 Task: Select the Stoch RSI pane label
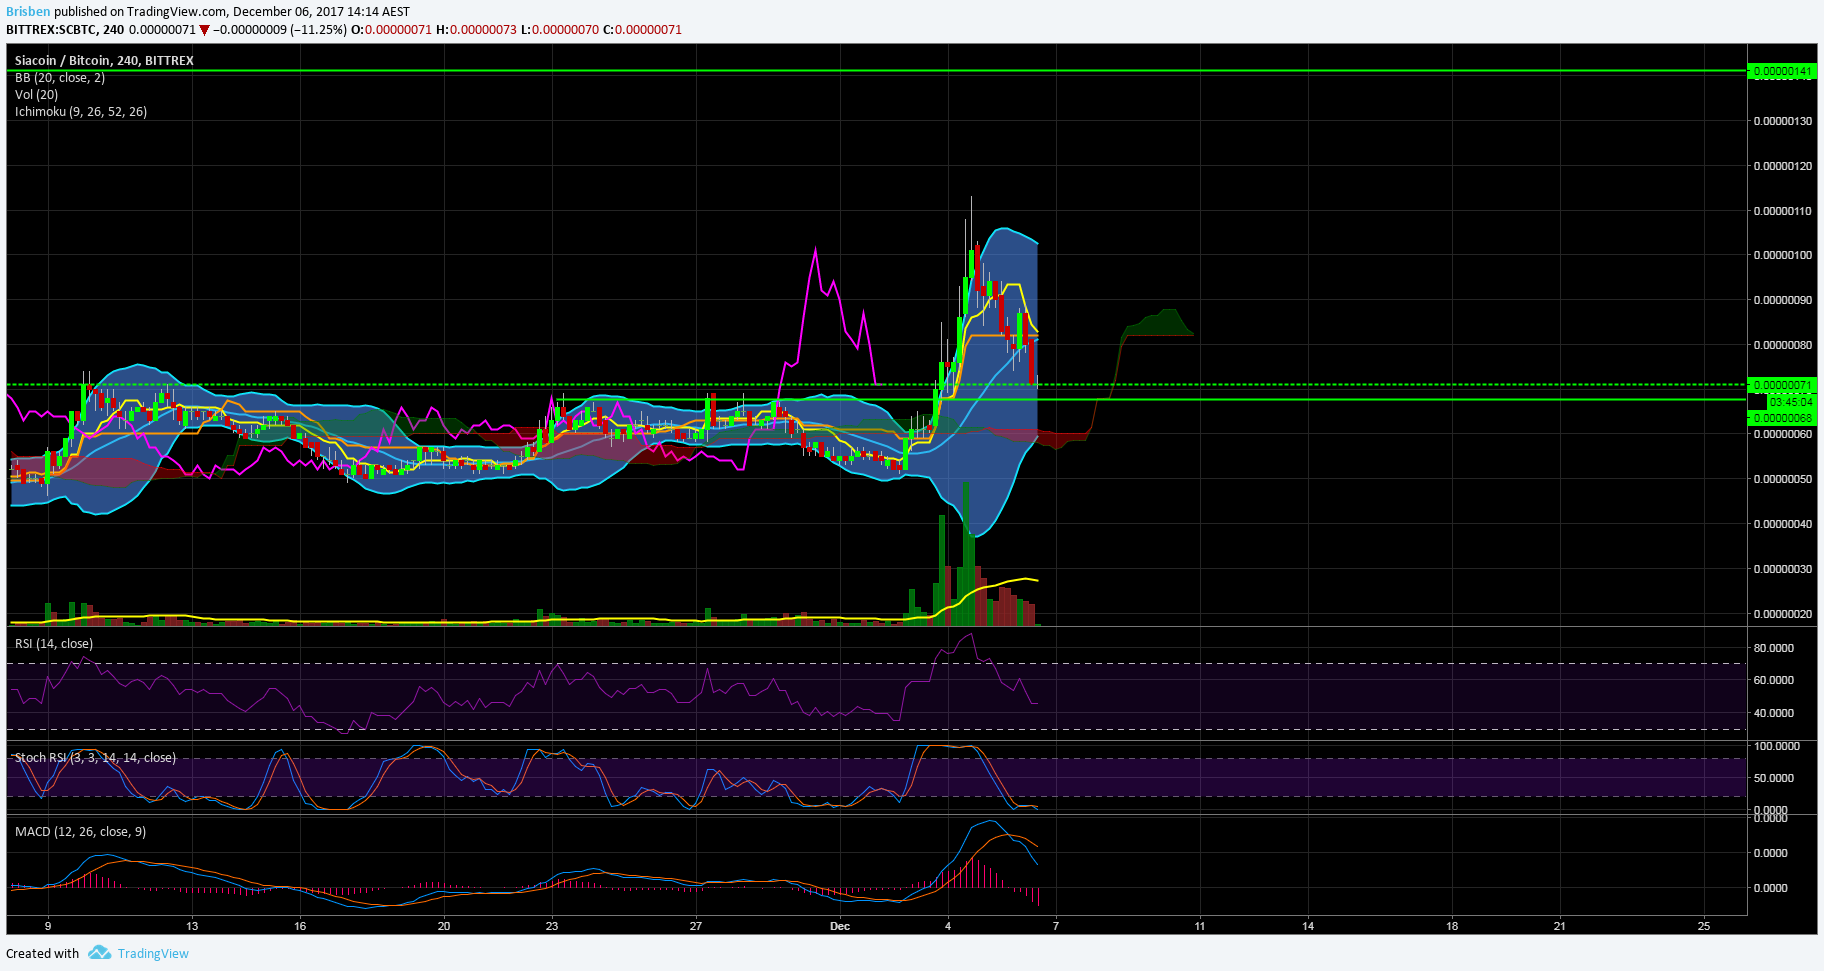(95, 758)
